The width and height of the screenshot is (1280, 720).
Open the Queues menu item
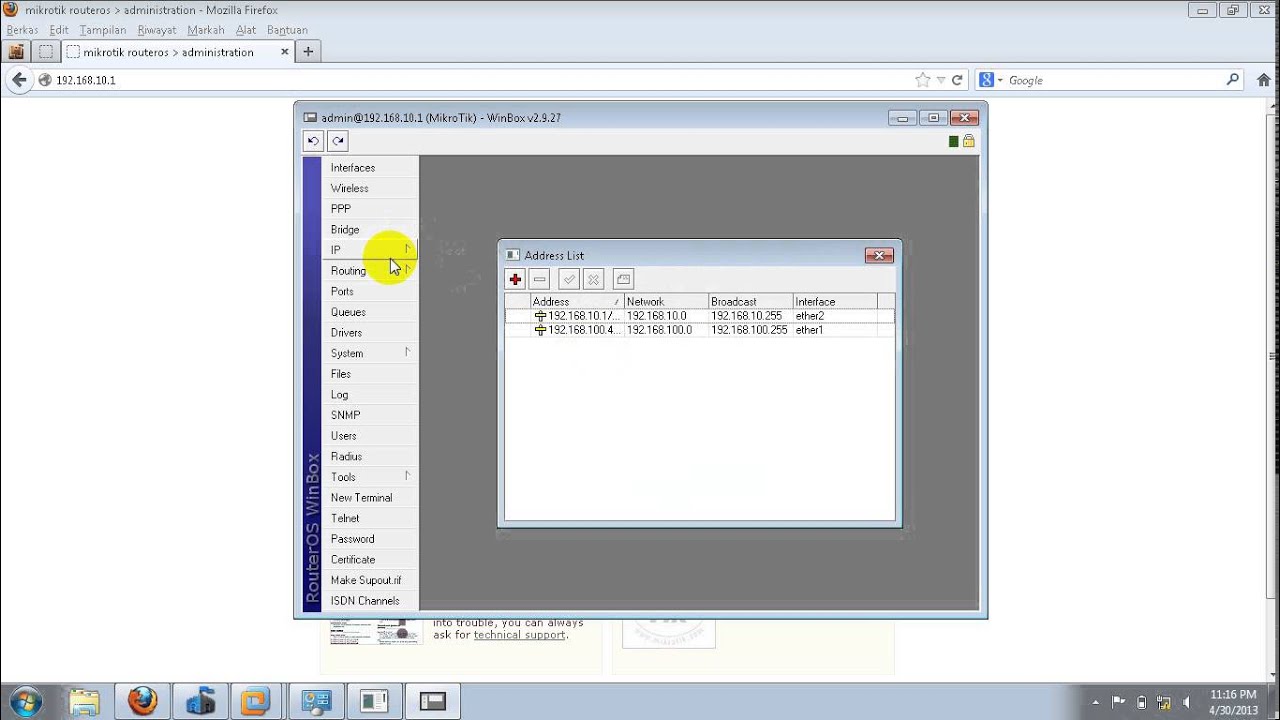[369, 312]
